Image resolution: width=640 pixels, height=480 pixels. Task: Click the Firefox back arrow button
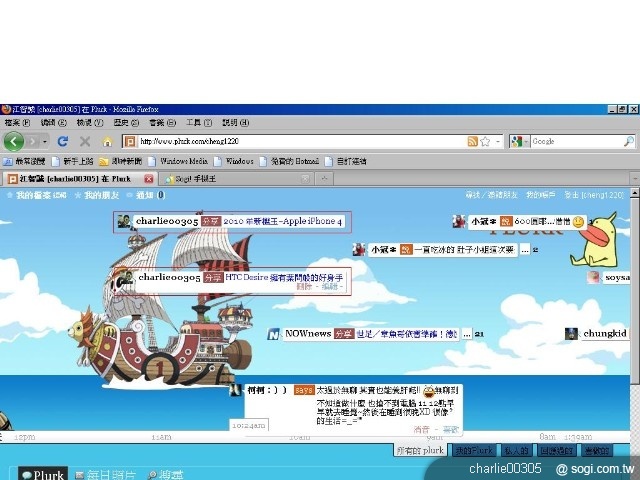pos(14,141)
